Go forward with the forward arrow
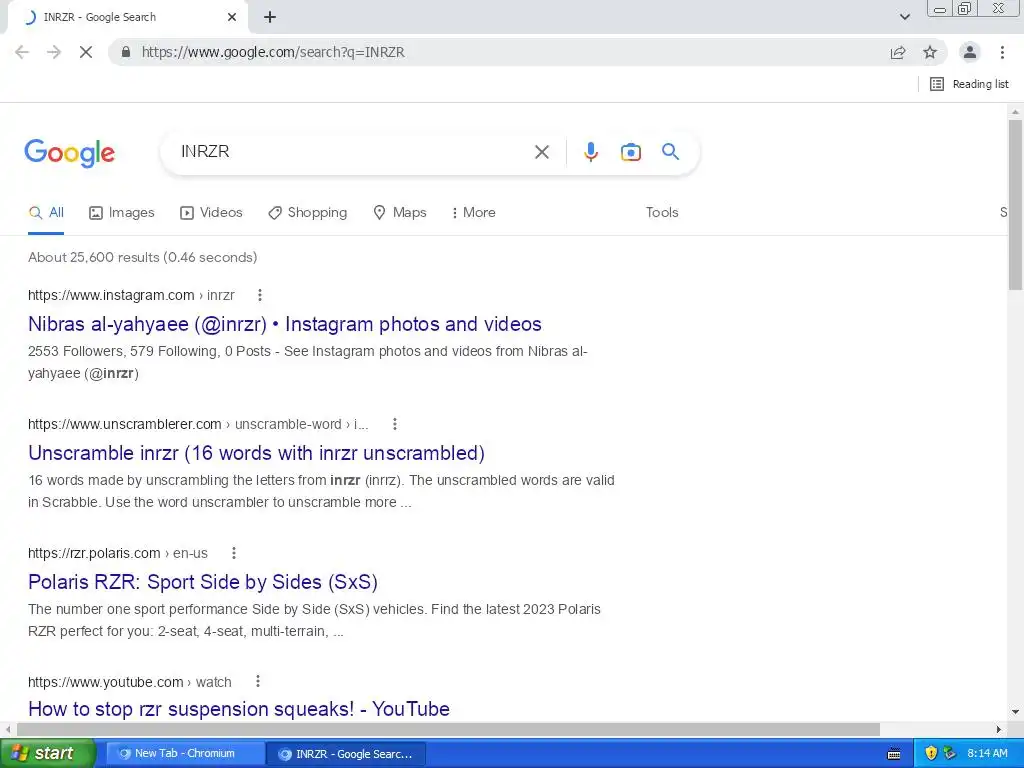 pos(54,52)
